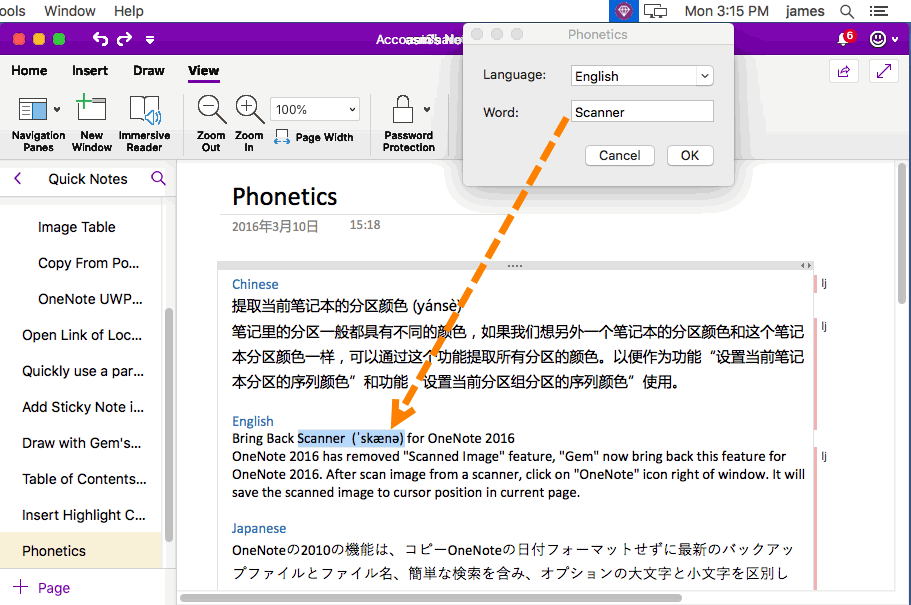Open the quick access toolbar customize arrow
The width and height of the screenshot is (911, 605).
click(150, 40)
